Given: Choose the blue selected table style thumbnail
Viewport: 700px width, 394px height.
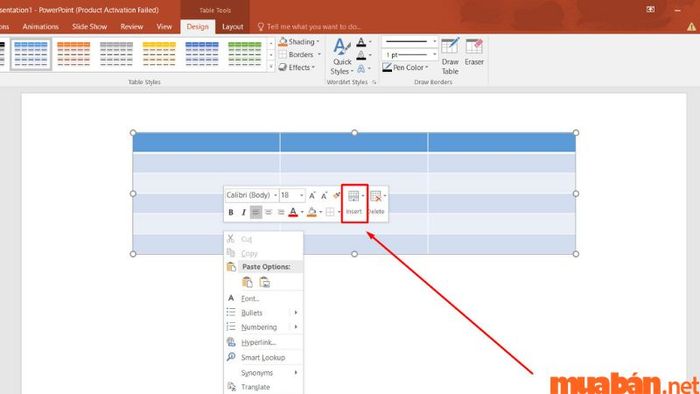Looking at the screenshot, I should (x=31, y=54).
